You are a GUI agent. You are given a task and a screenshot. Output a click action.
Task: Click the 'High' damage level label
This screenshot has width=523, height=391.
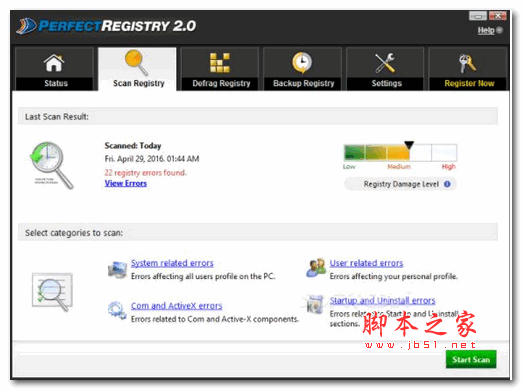coord(449,166)
